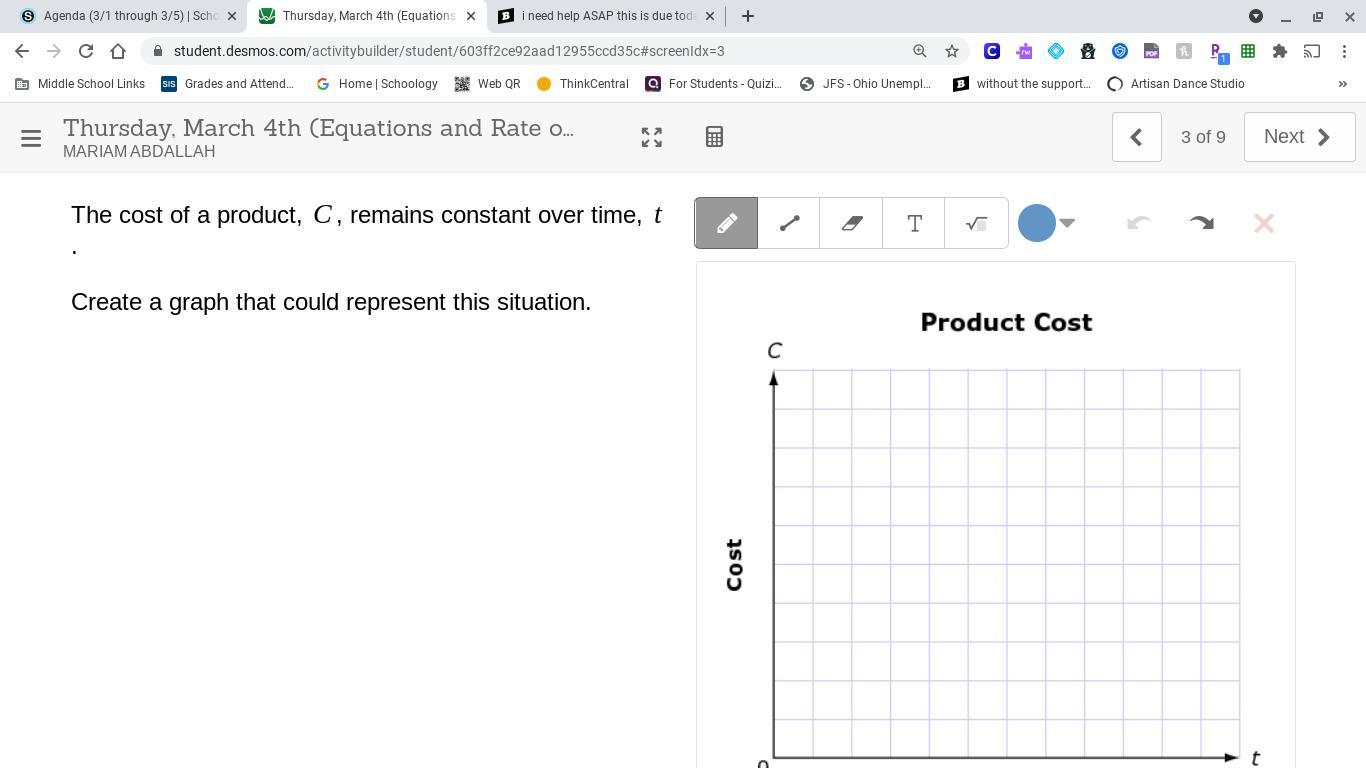1366x768 pixels.
Task: Choose the eraser tool
Action: [851, 223]
